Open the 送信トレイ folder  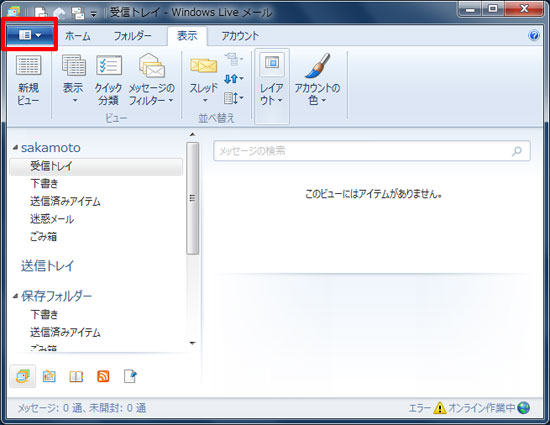(x=47, y=265)
